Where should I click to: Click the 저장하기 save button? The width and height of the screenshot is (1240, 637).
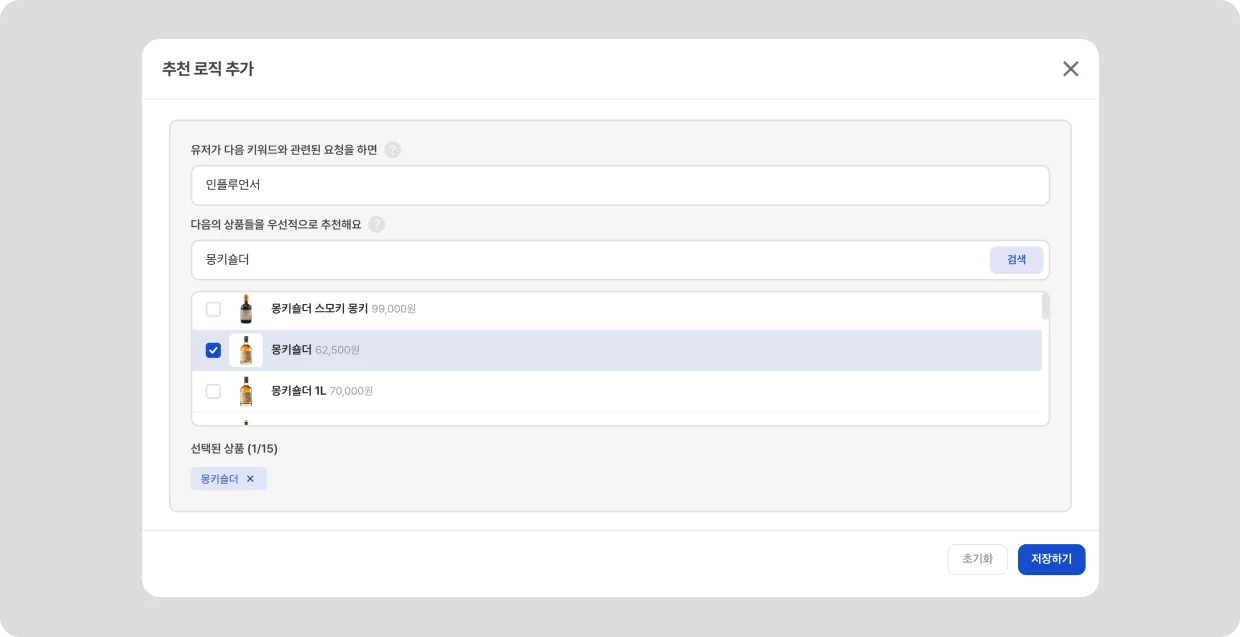click(1051, 559)
